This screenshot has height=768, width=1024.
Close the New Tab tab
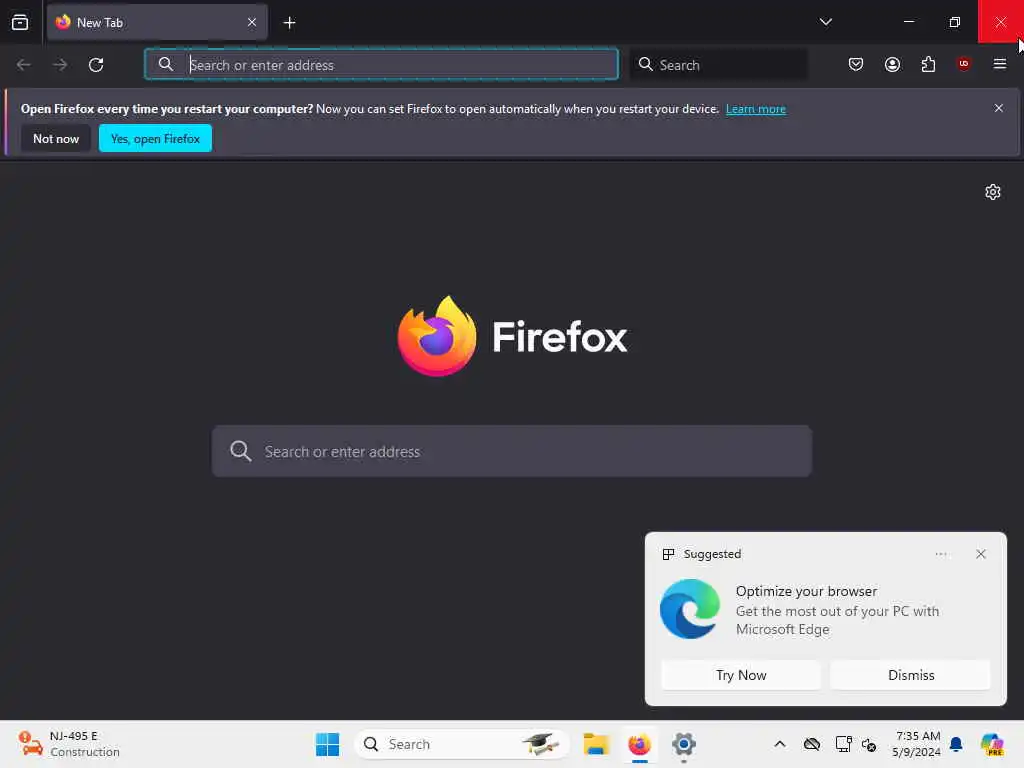(251, 22)
